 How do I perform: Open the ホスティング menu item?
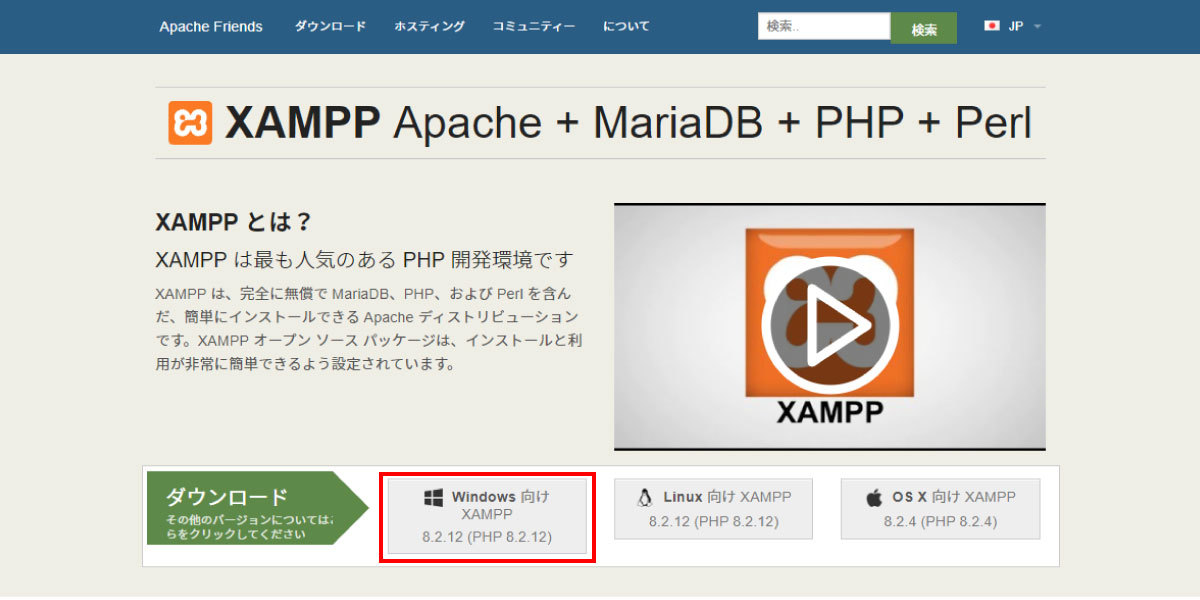[429, 27]
